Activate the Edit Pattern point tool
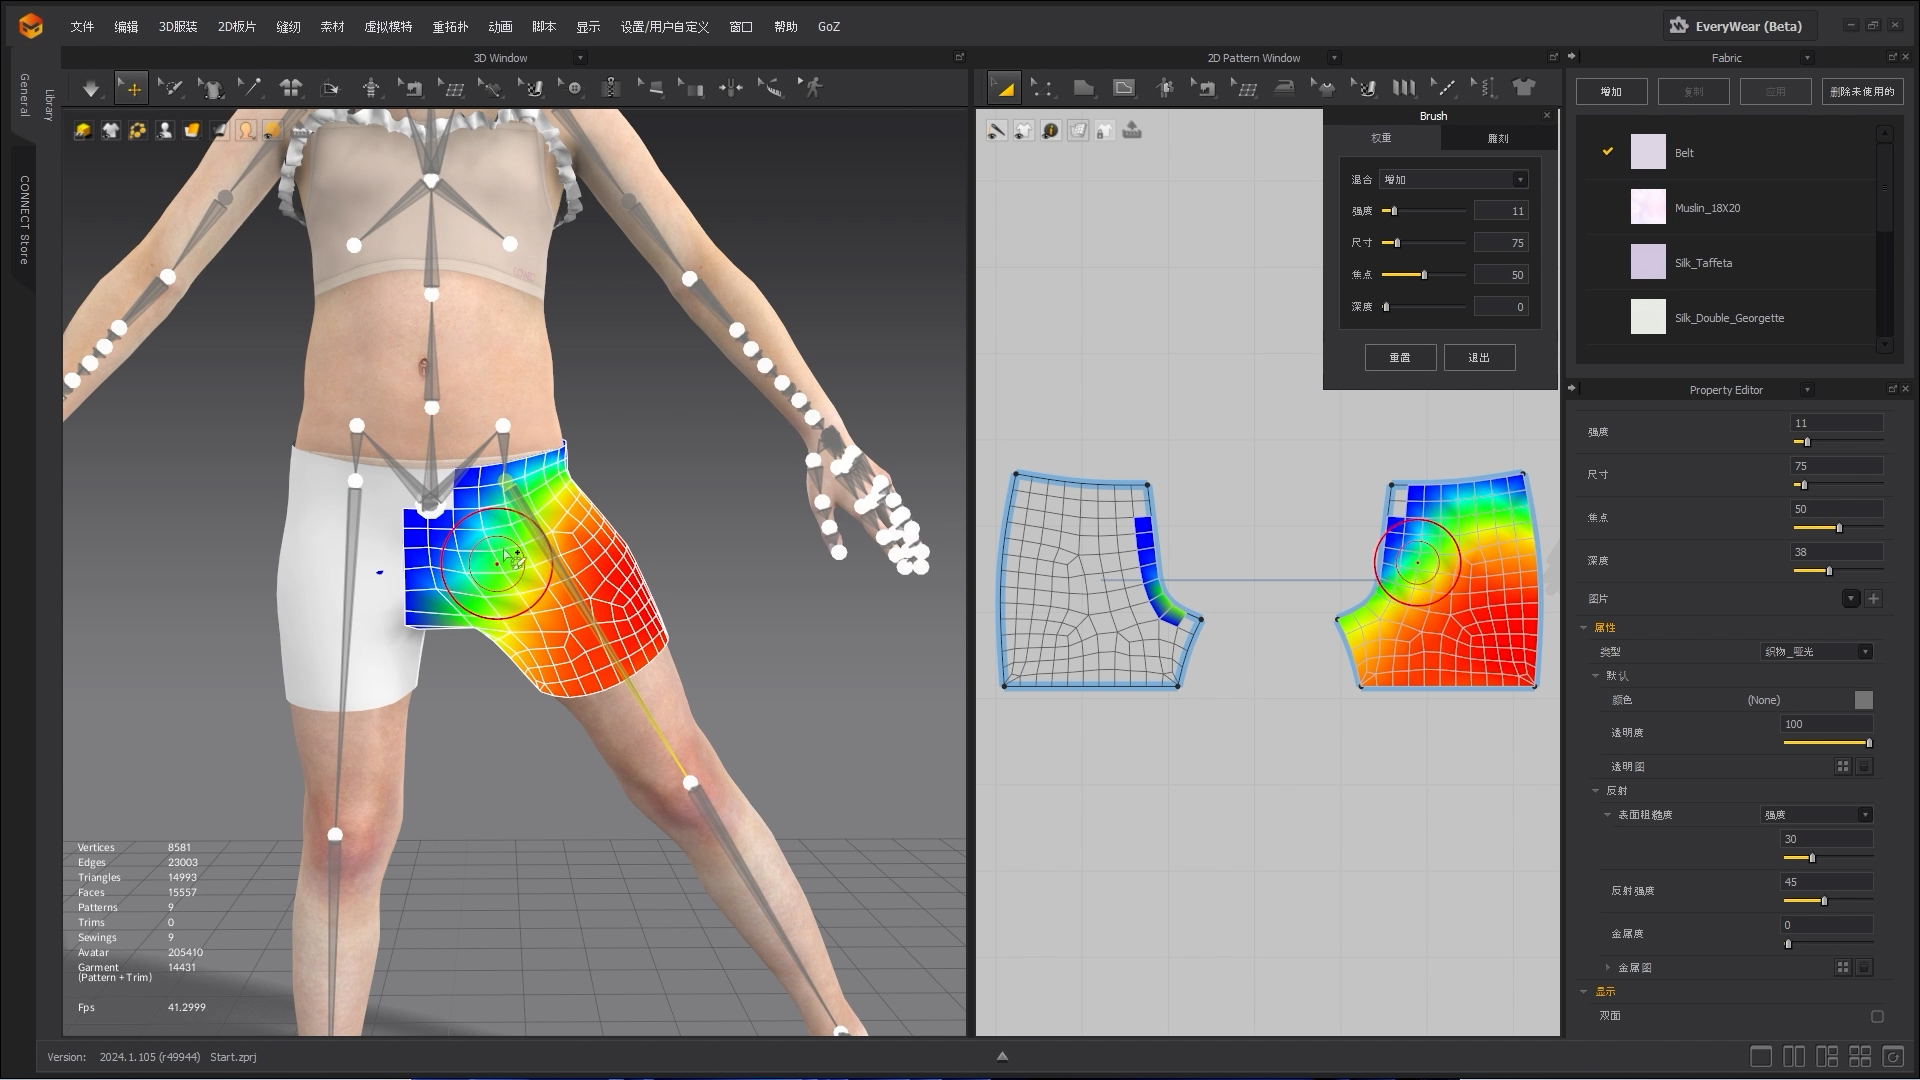This screenshot has height=1080, width=1920. pyautogui.click(x=1045, y=88)
